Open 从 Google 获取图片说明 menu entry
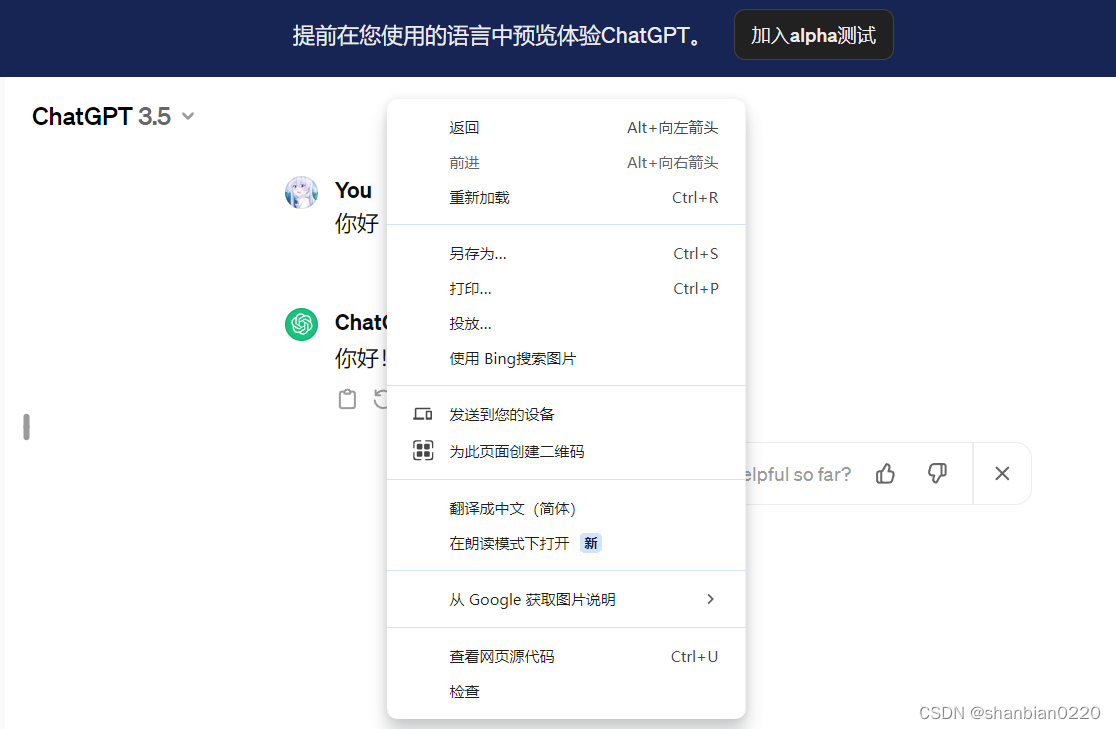Image resolution: width=1116 pixels, height=729 pixels. 566,600
